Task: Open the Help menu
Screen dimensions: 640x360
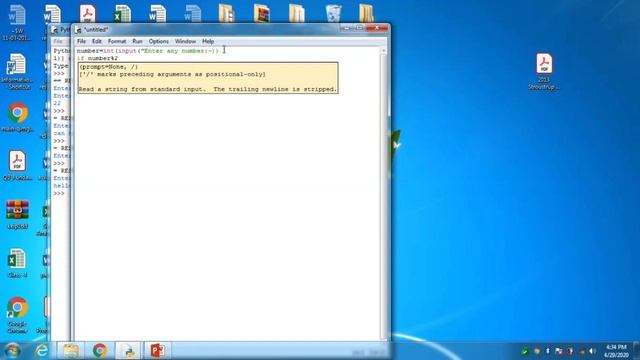Action: [208, 41]
